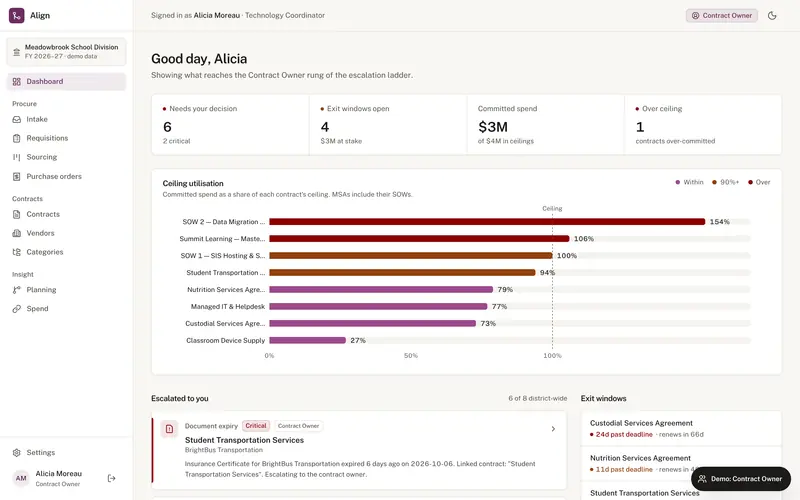This screenshot has width=800, height=500.
Task: Open the Vendors menu item
Action: pos(66,233)
